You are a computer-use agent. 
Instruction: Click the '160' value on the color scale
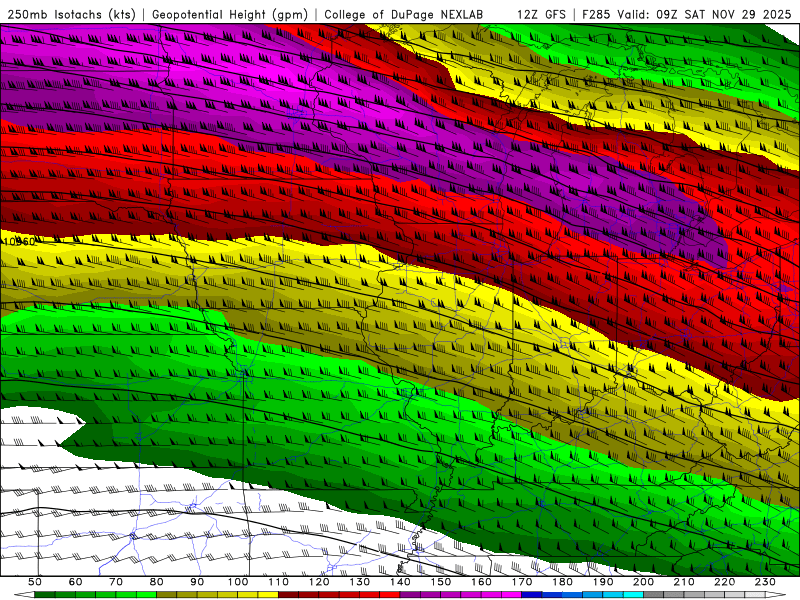pyautogui.click(x=481, y=582)
